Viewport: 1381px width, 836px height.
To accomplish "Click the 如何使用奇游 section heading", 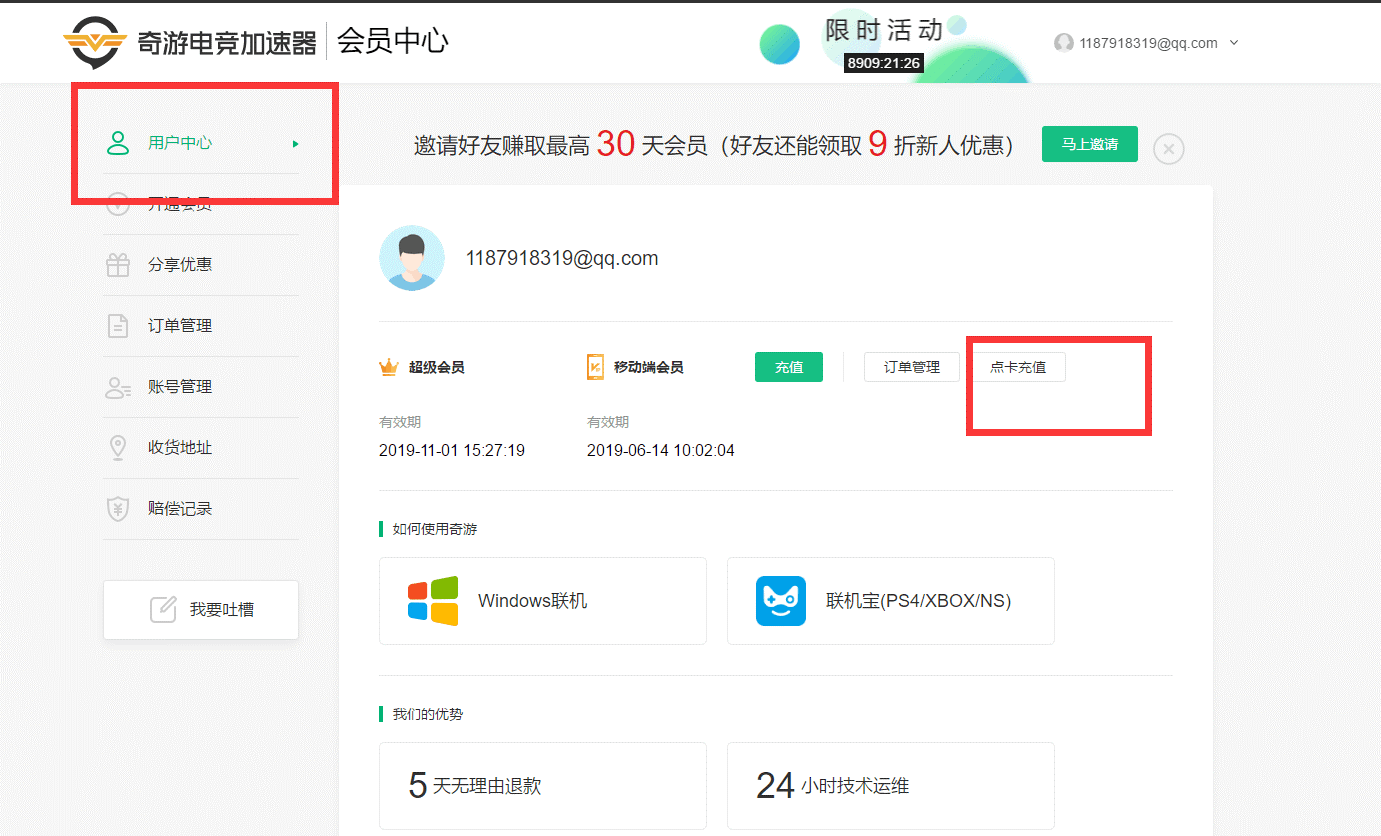I will (434, 529).
